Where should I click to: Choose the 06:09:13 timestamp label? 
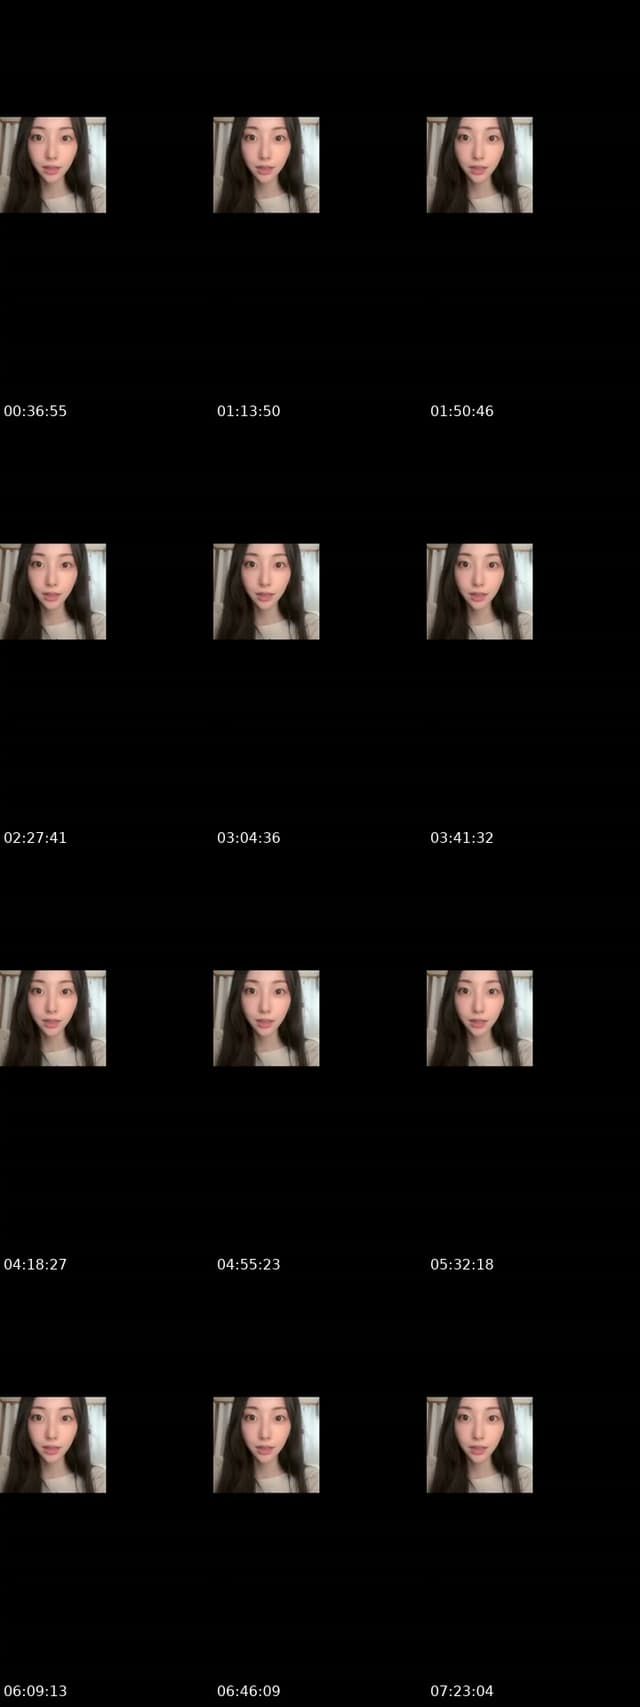point(35,1691)
